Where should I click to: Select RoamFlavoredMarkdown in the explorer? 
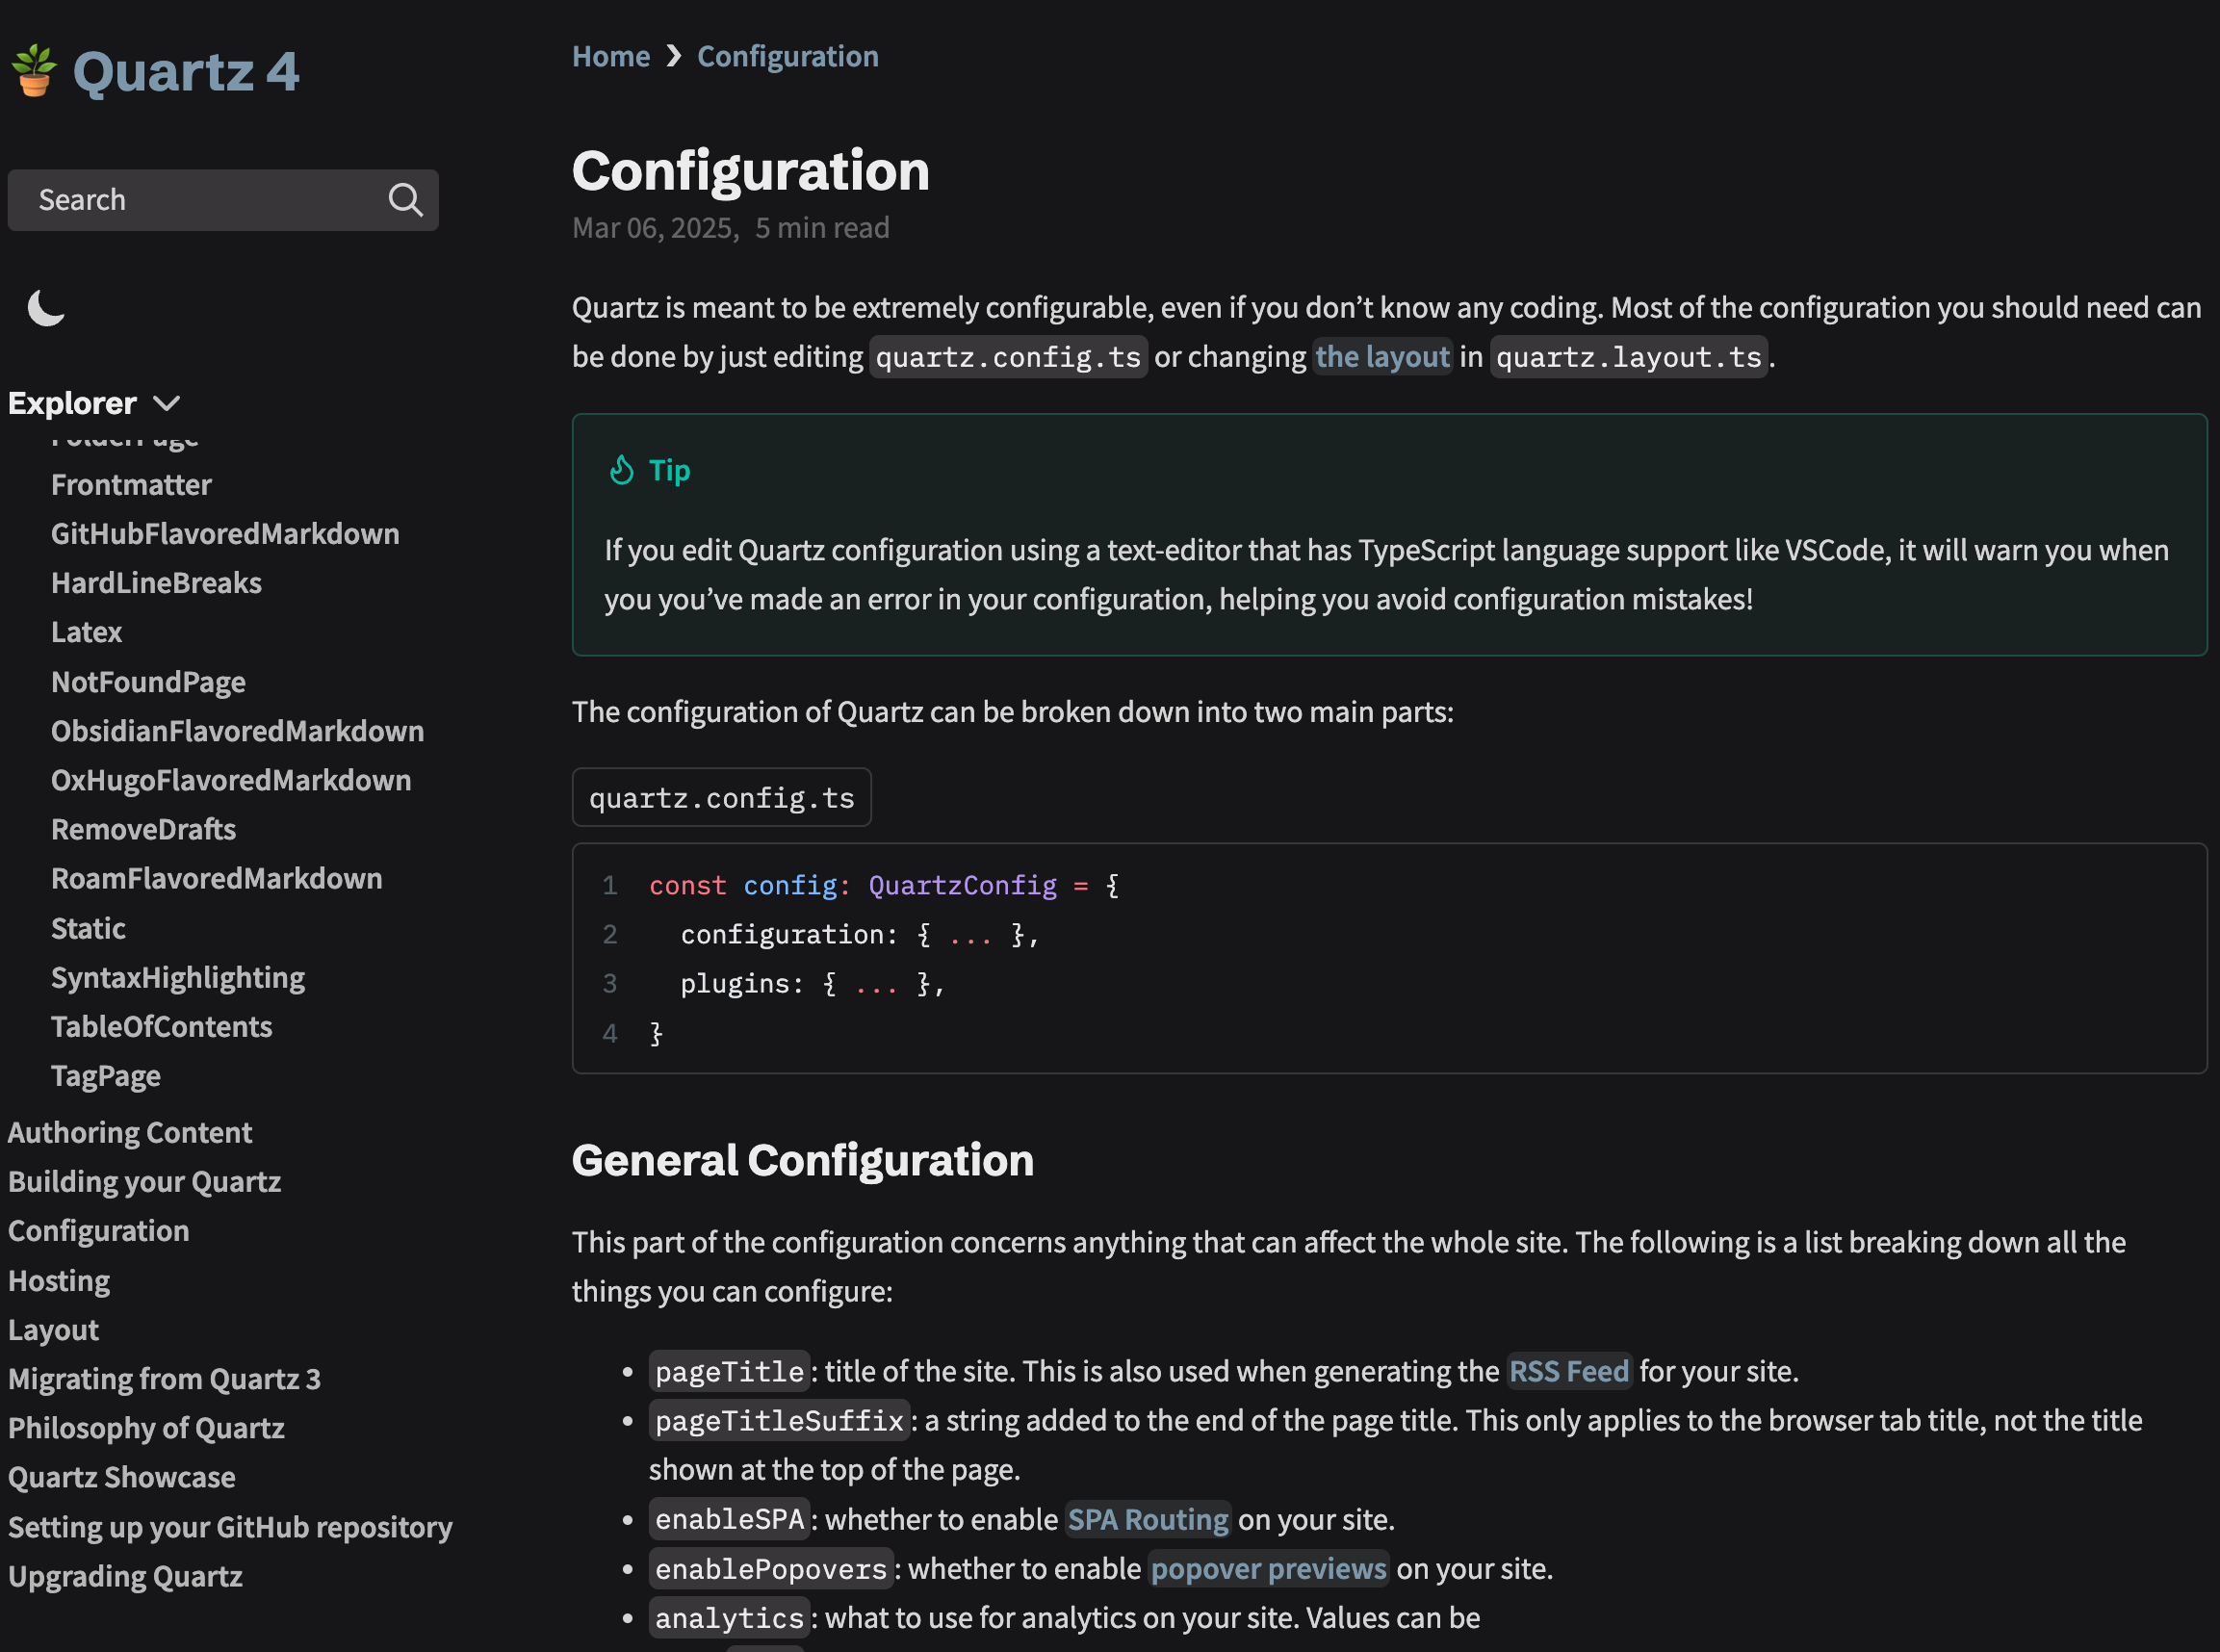[216, 878]
